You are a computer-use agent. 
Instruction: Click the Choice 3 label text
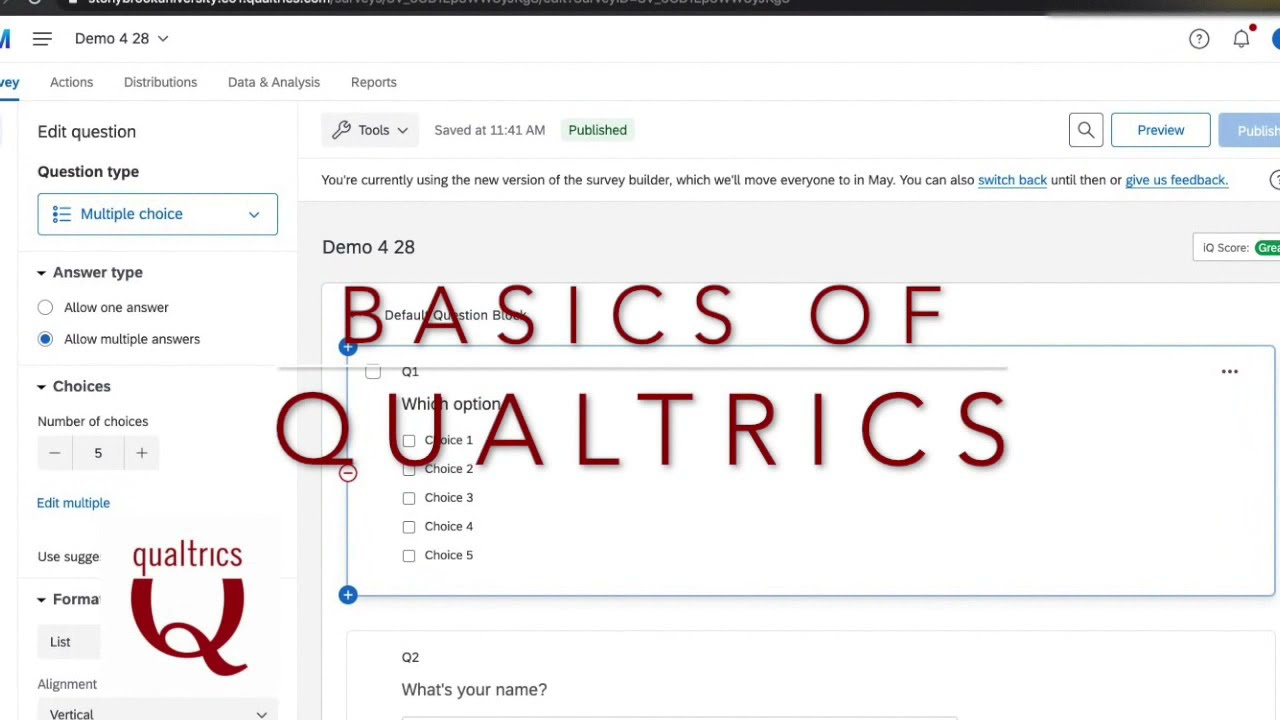(x=448, y=498)
